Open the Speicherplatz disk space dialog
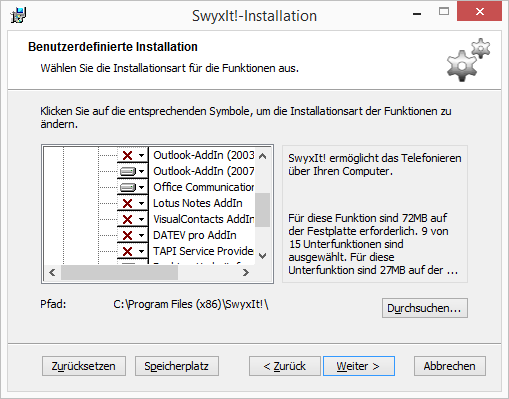This screenshot has width=509, height=399. point(177,366)
